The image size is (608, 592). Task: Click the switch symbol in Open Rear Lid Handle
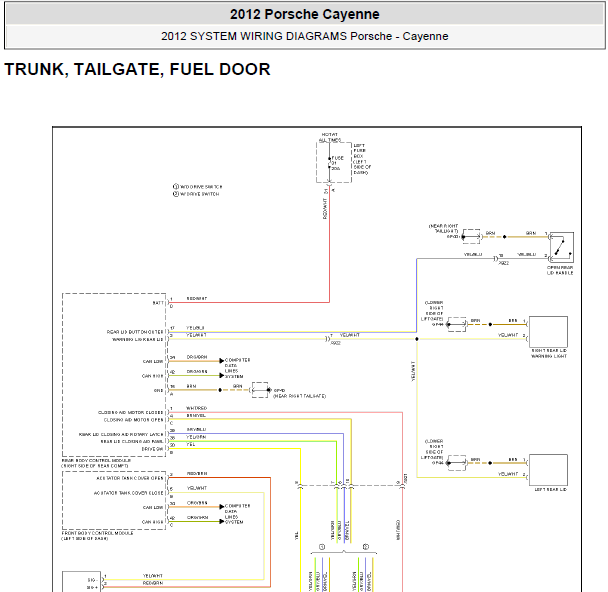[x=561, y=247]
